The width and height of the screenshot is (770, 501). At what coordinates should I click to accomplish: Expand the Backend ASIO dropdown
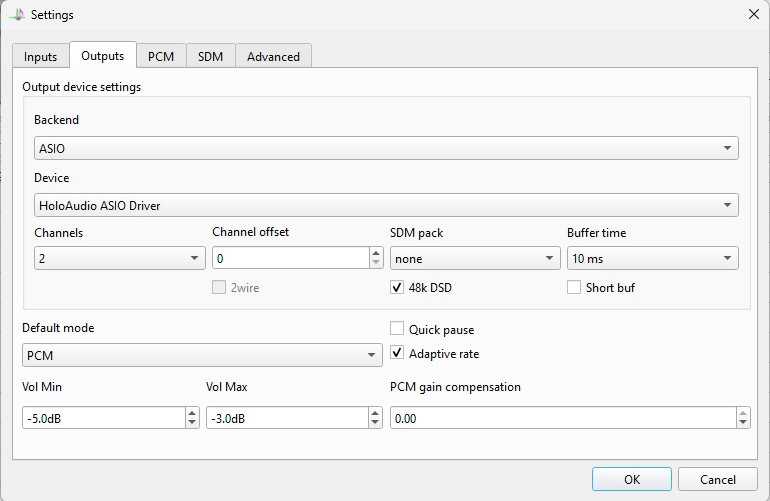386,148
